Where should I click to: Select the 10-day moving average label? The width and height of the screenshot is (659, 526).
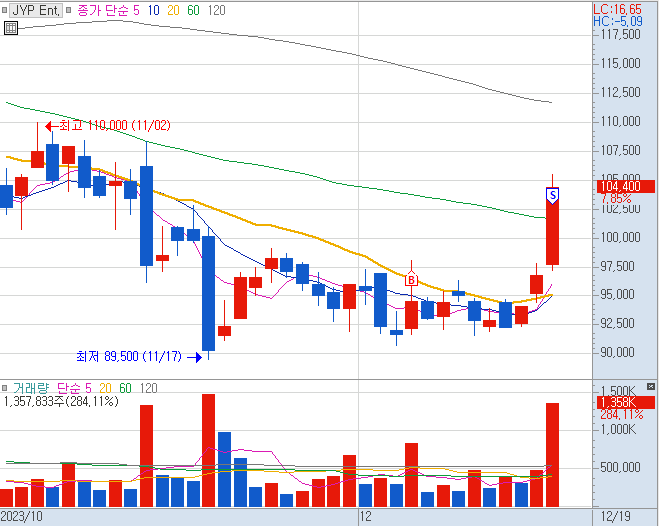[x=153, y=11]
